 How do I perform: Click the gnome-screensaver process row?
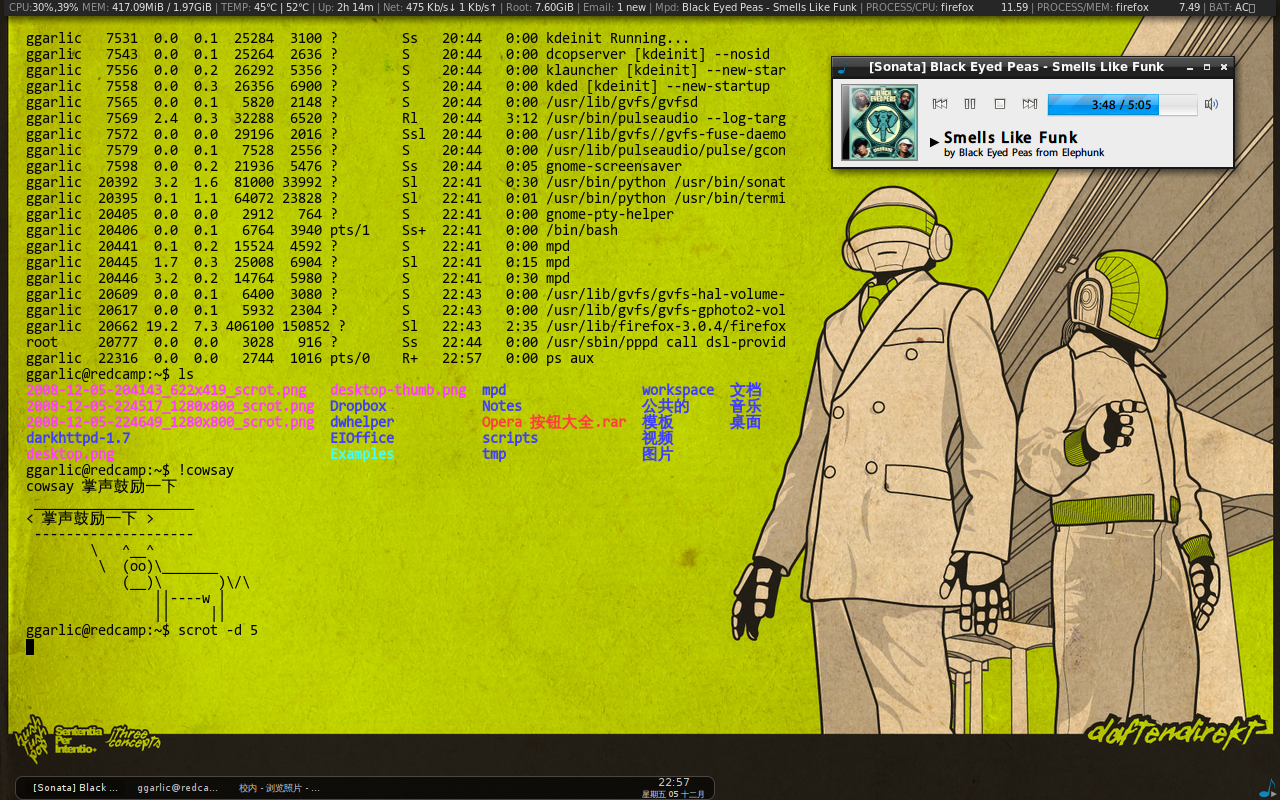pos(354,166)
